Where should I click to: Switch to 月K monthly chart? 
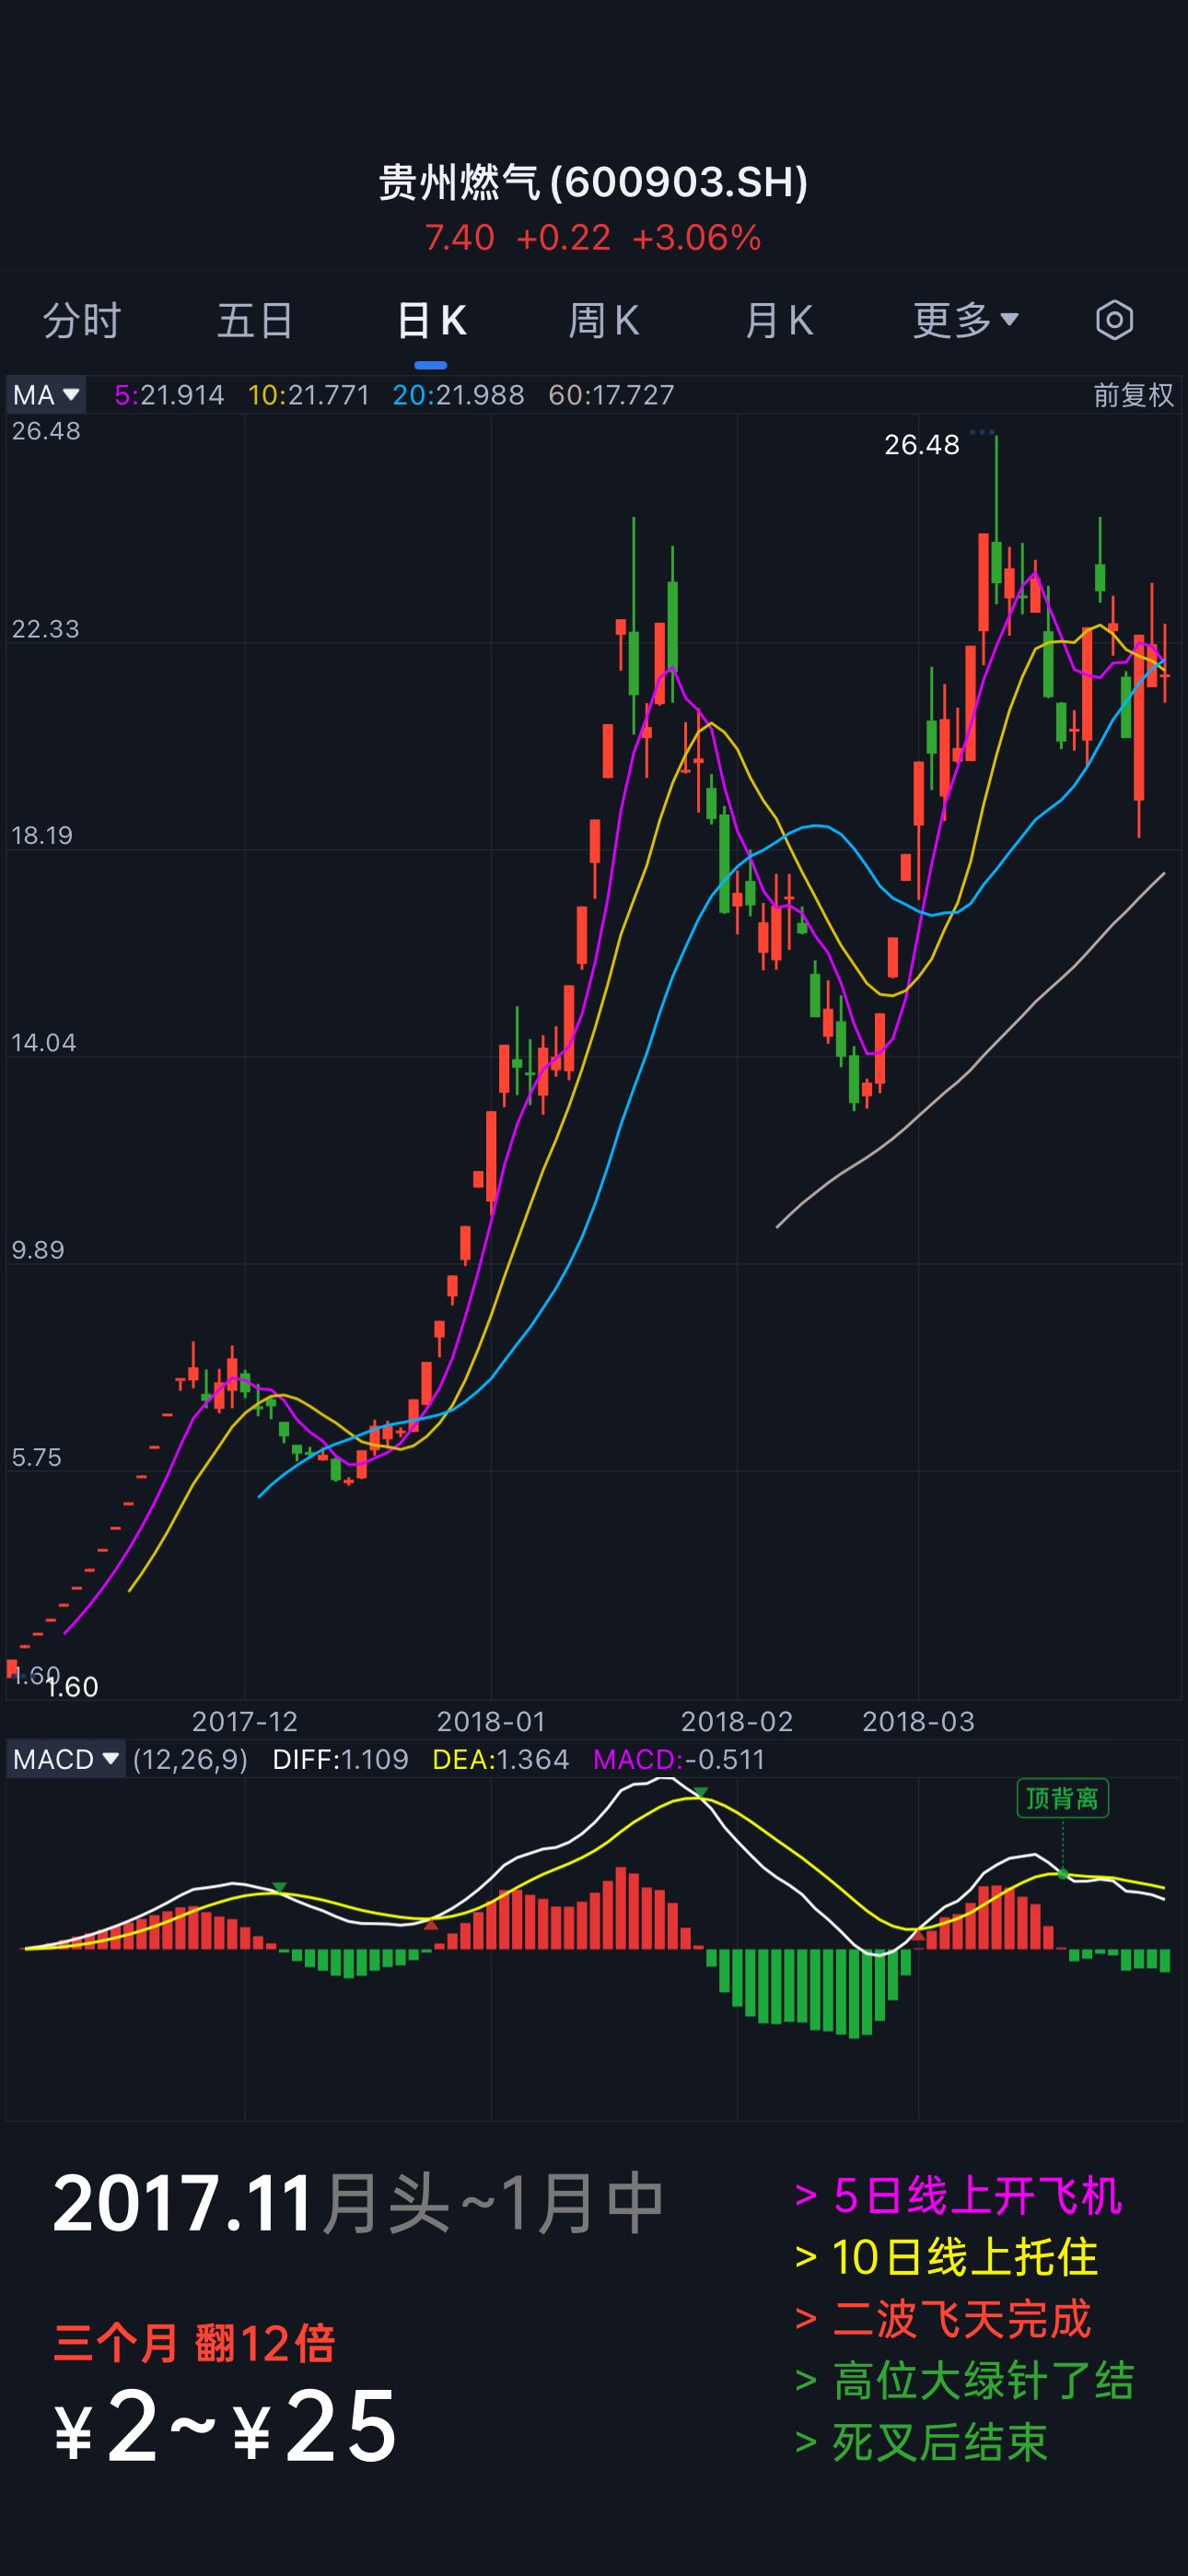(778, 321)
